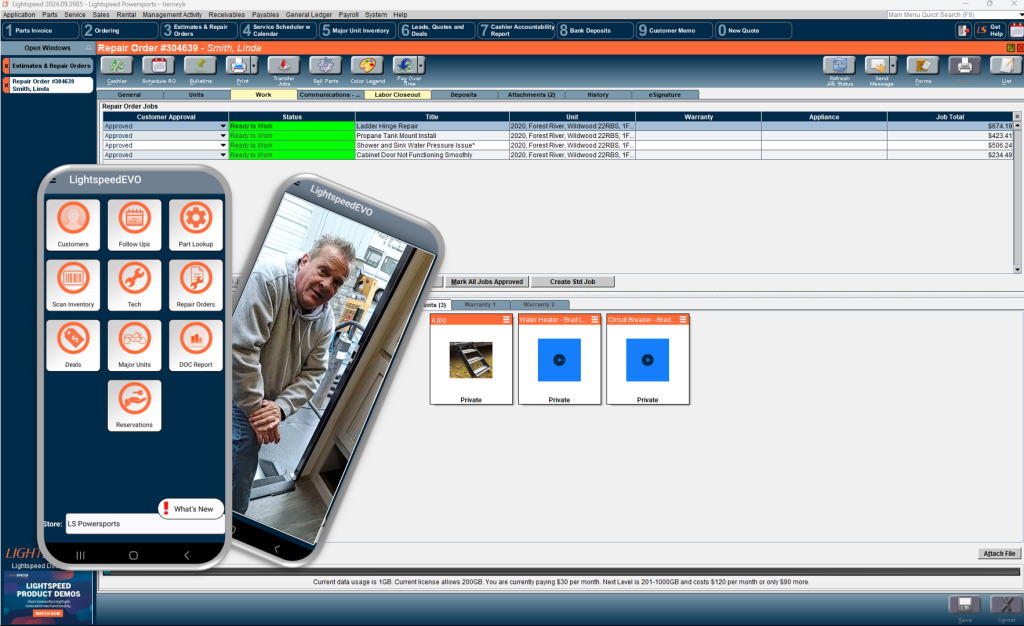Click the Cancel X icon at the bottom
Image resolution: width=1024 pixels, height=626 pixels.
click(1006, 605)
